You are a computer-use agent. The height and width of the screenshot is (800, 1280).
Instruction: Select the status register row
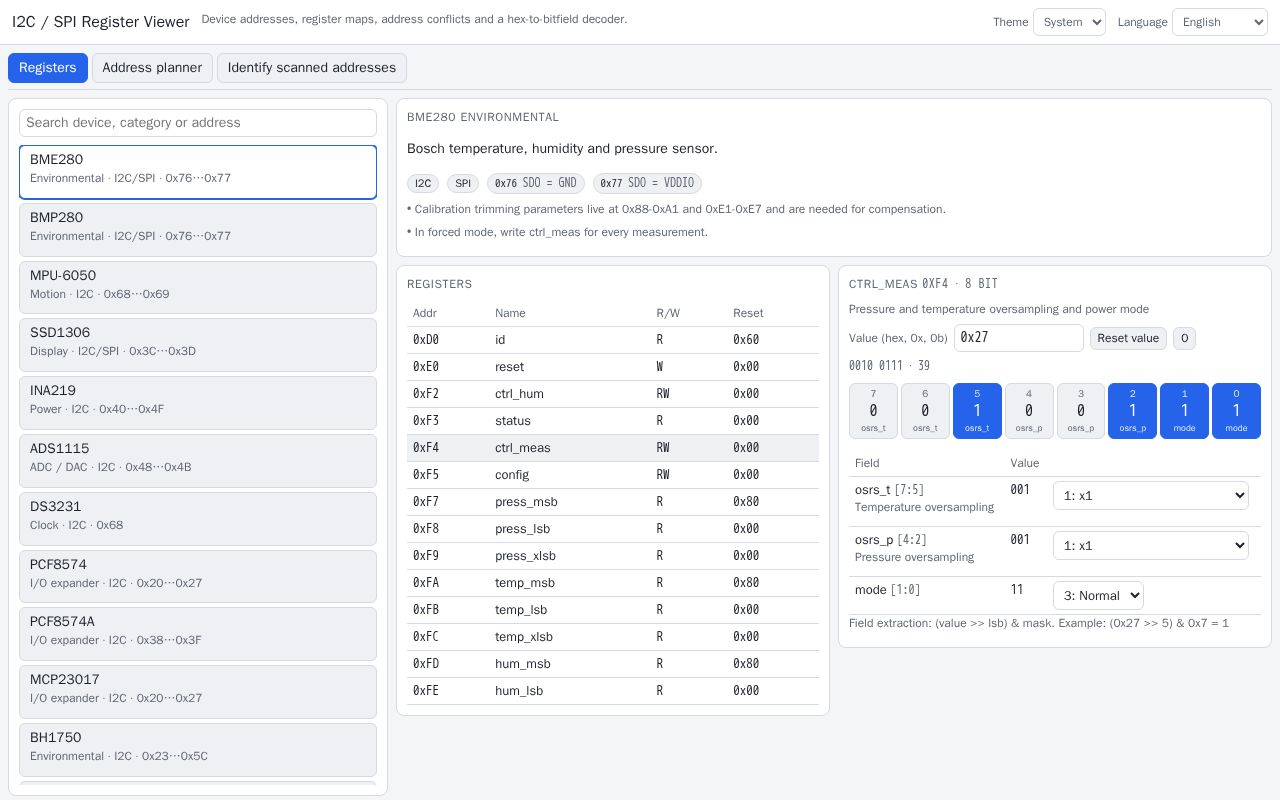pos(613,421)
